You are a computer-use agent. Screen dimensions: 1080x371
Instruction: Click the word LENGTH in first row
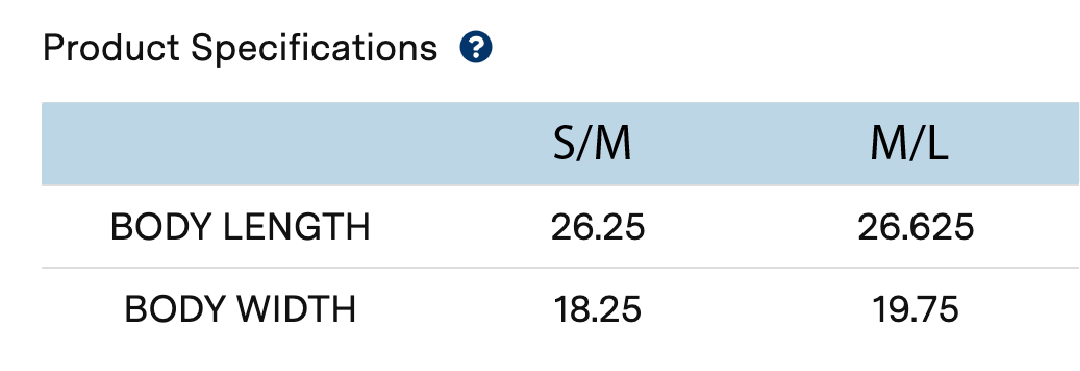click(x=298, y=227)
